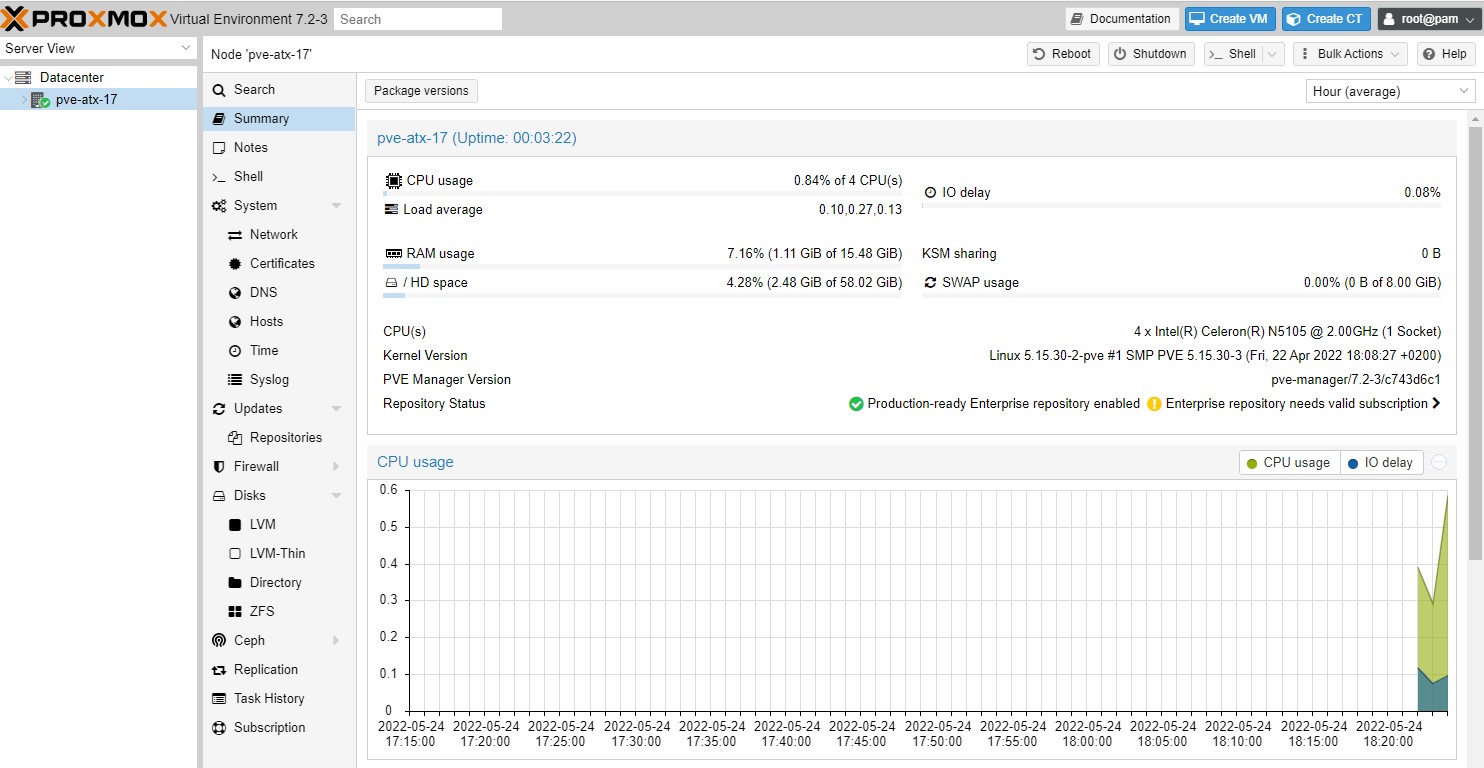The image size is (1484, 768).
Task: Open the Network settings
Action: 279,234
